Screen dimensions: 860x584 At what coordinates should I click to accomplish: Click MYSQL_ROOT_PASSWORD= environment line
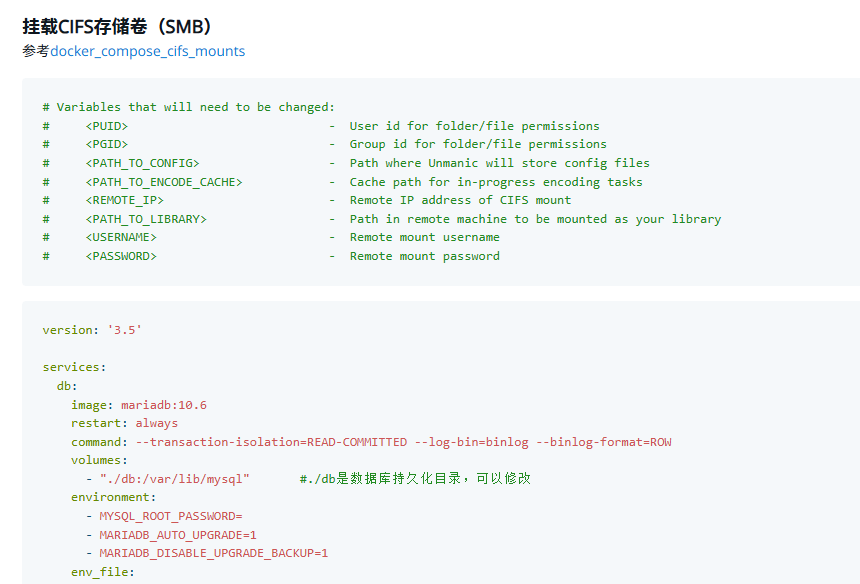pyautogui.click(x=171, y=516)
